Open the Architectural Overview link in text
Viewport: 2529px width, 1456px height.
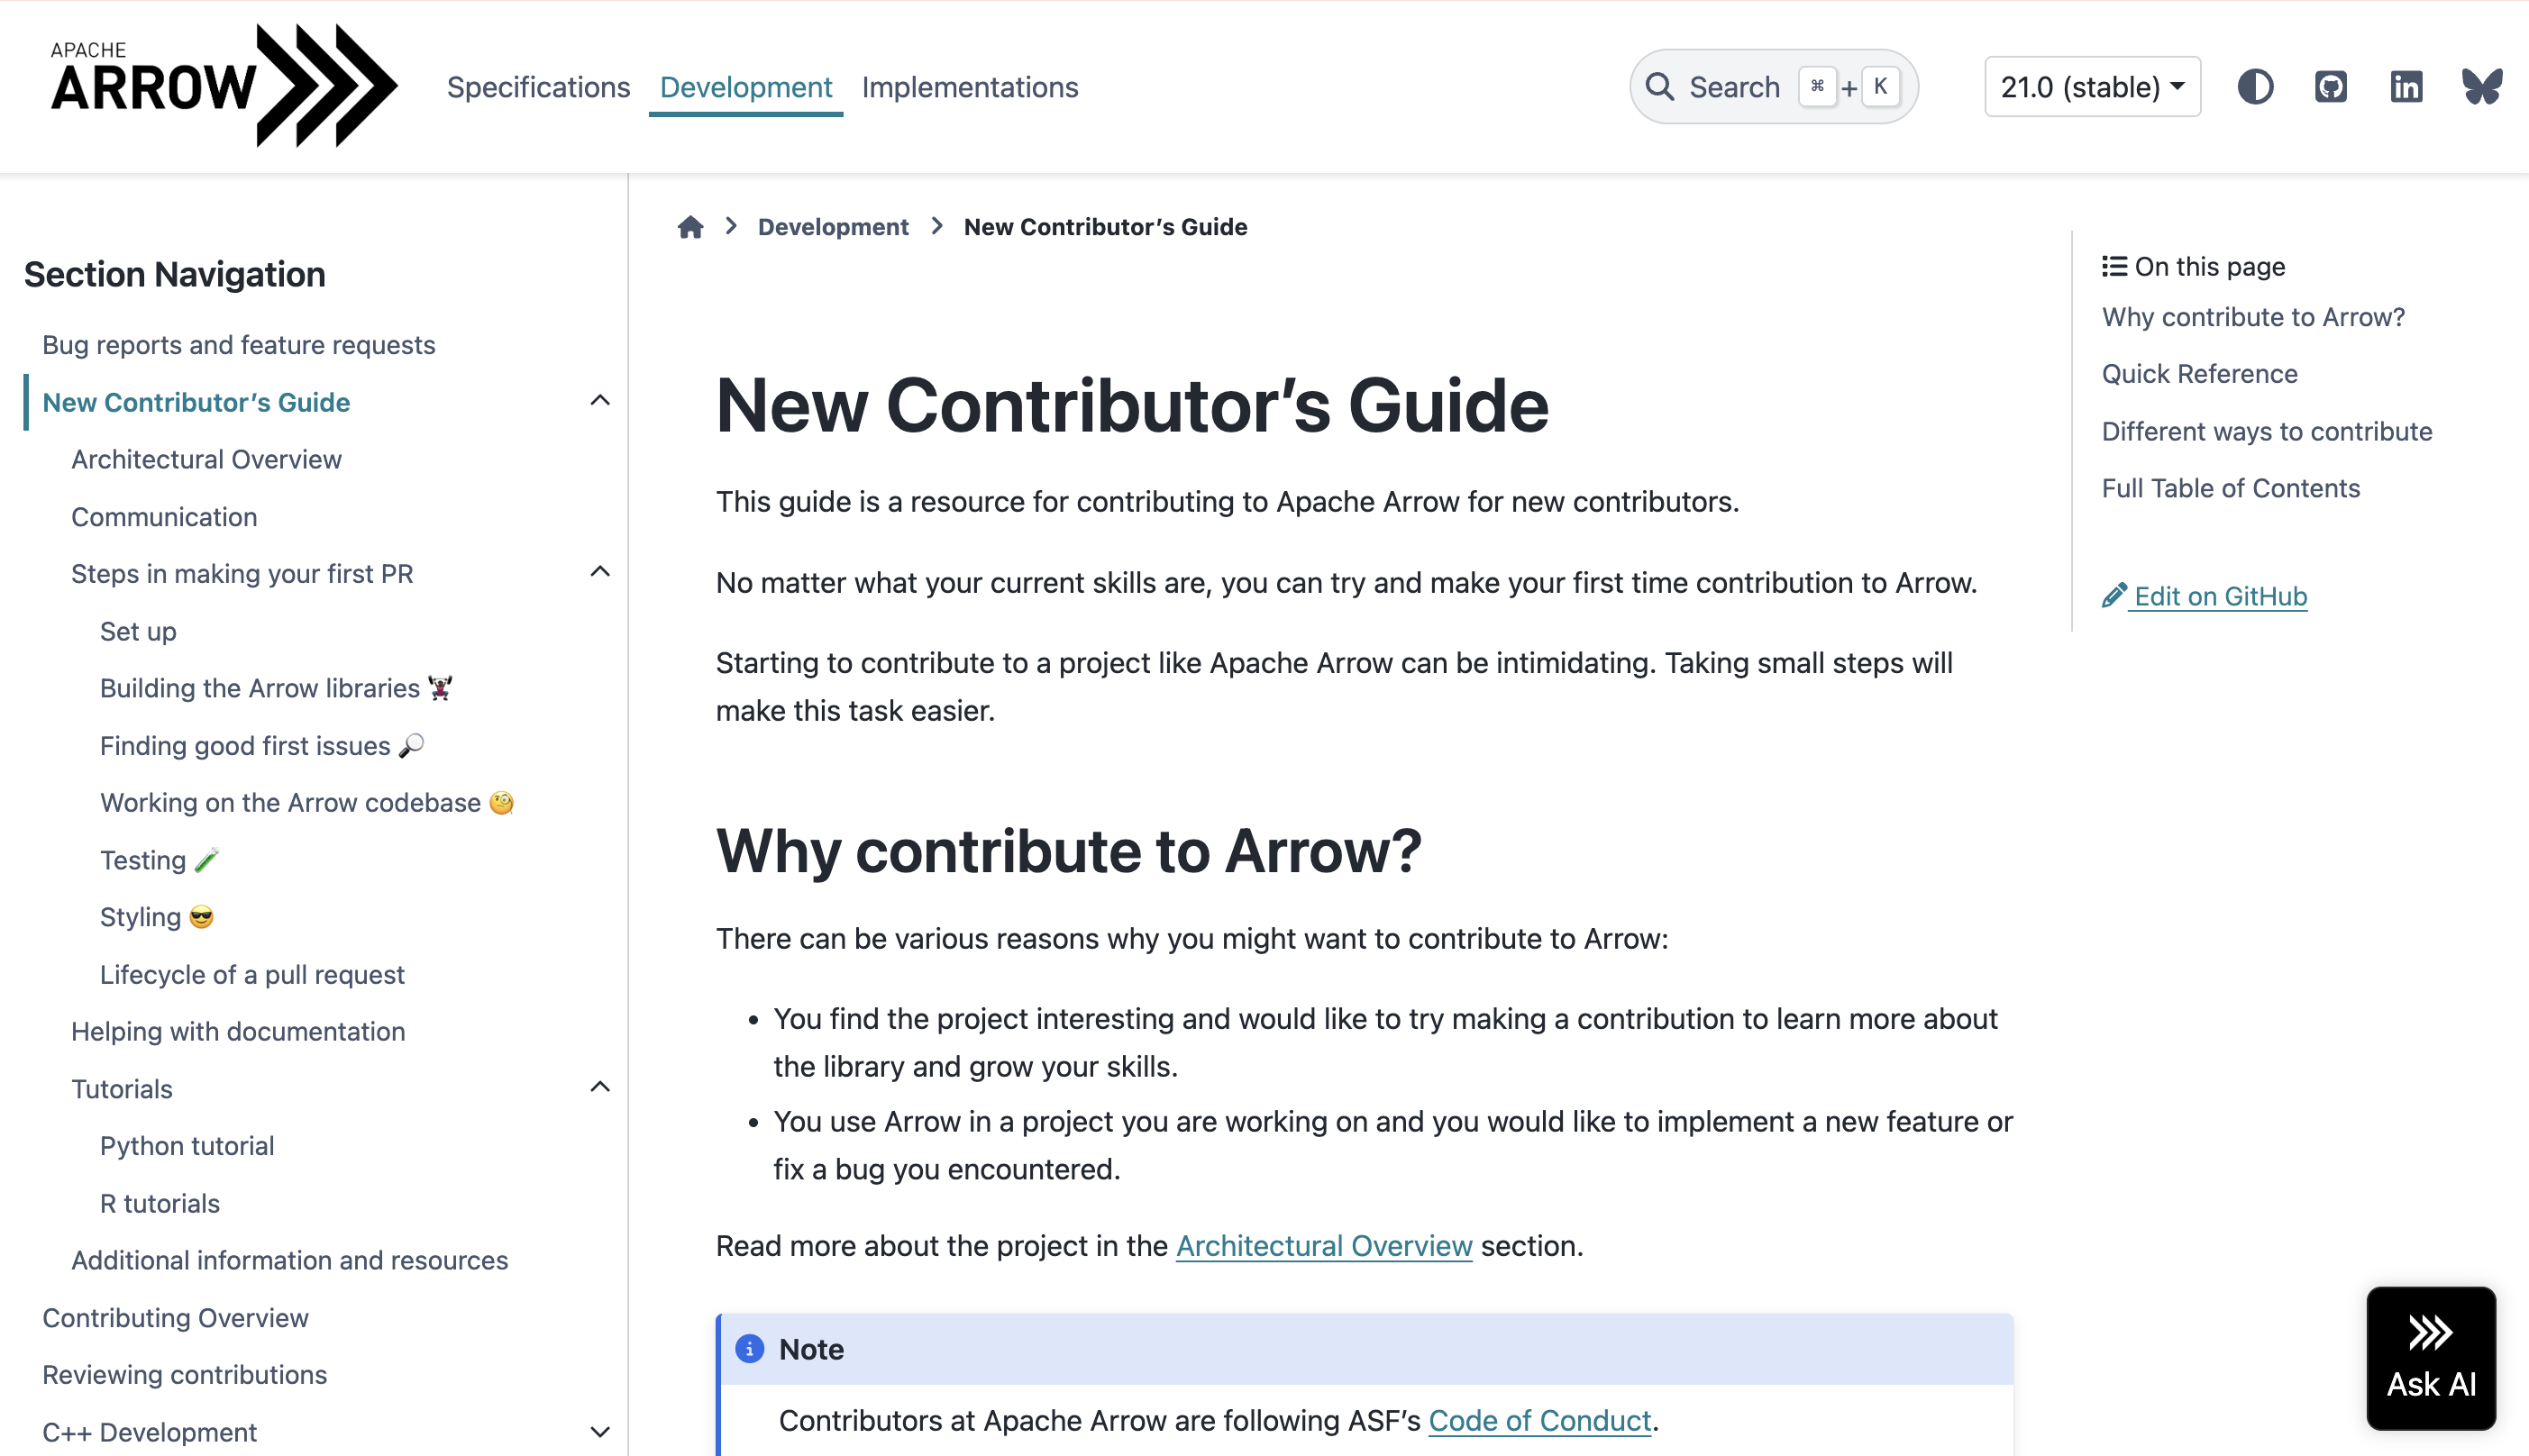1323,1245
